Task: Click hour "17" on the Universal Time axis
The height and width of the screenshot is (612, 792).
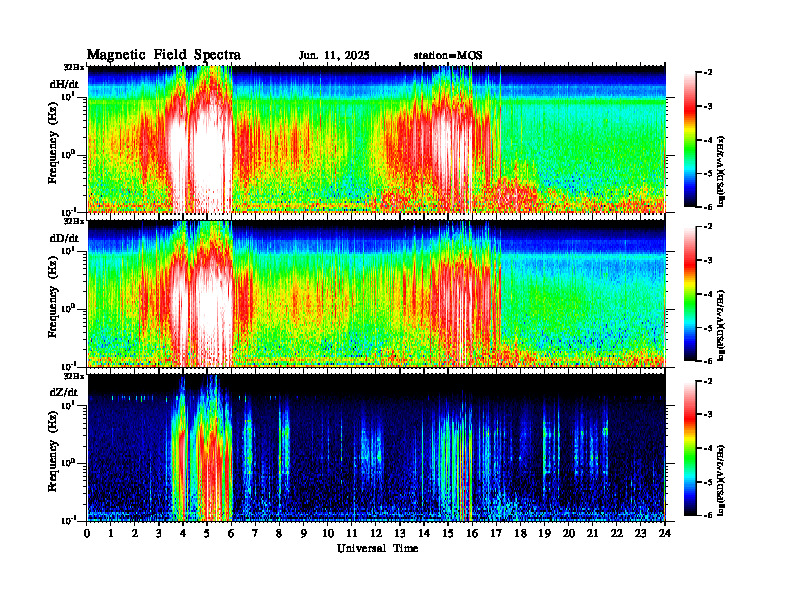Action: 497,533
